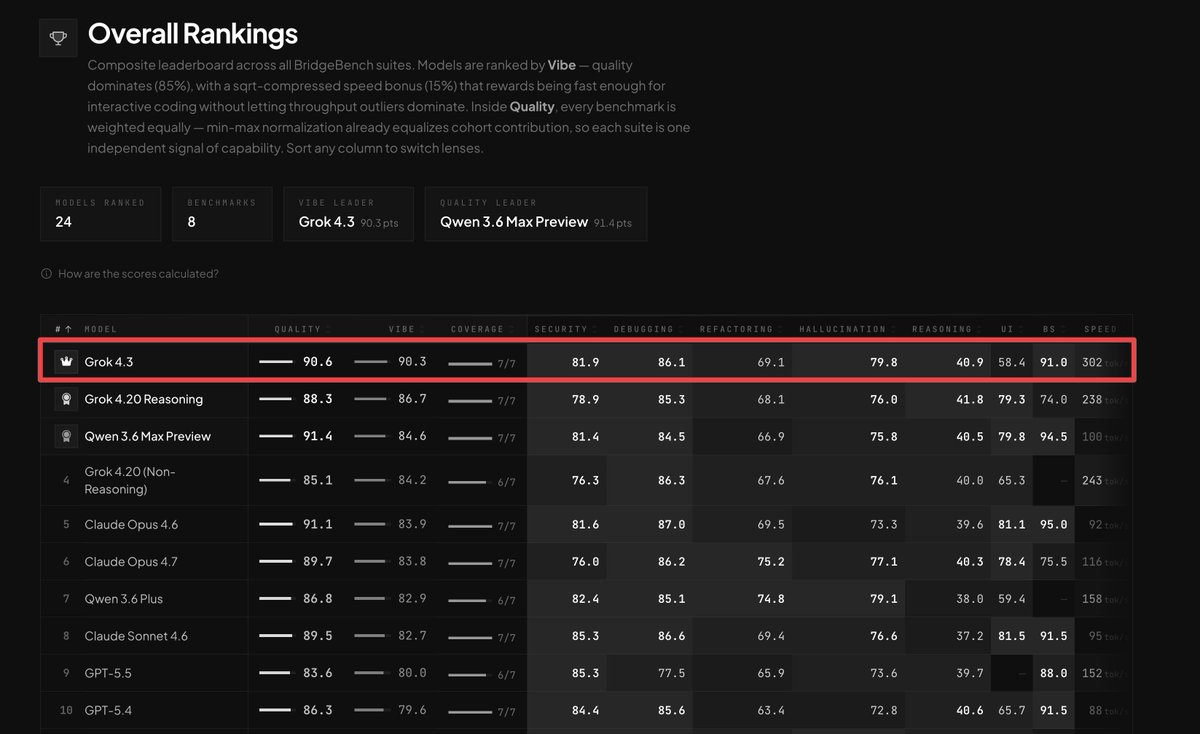Sort by the SECURITY column header
The width and height of the screenshot is (1200, 734).
565,329
